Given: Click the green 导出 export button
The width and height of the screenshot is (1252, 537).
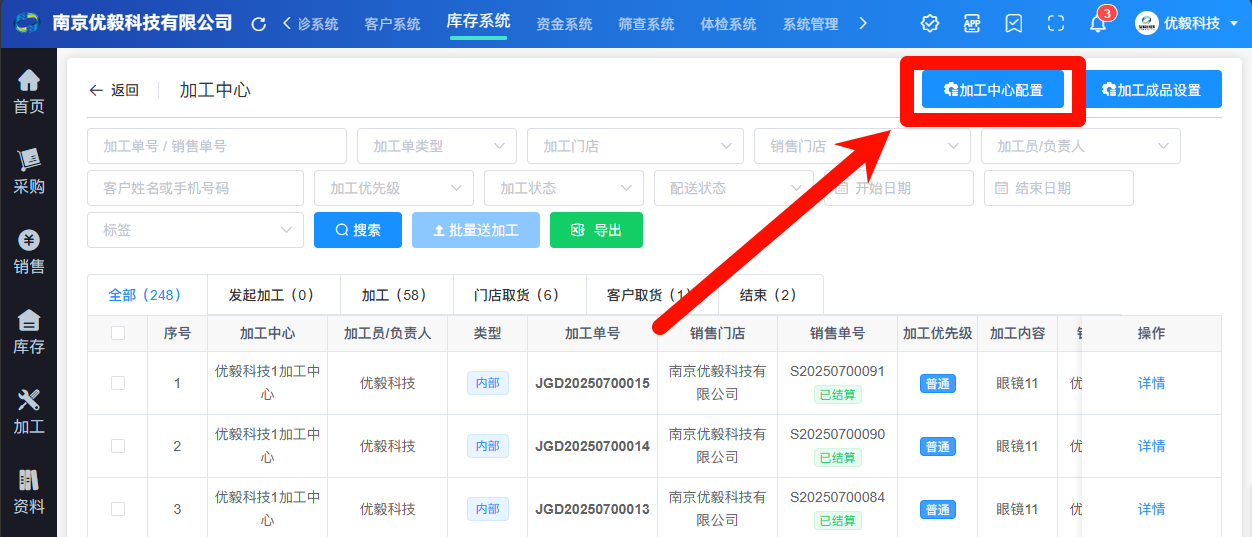Looking at the screenshot, I should point(596,230).
